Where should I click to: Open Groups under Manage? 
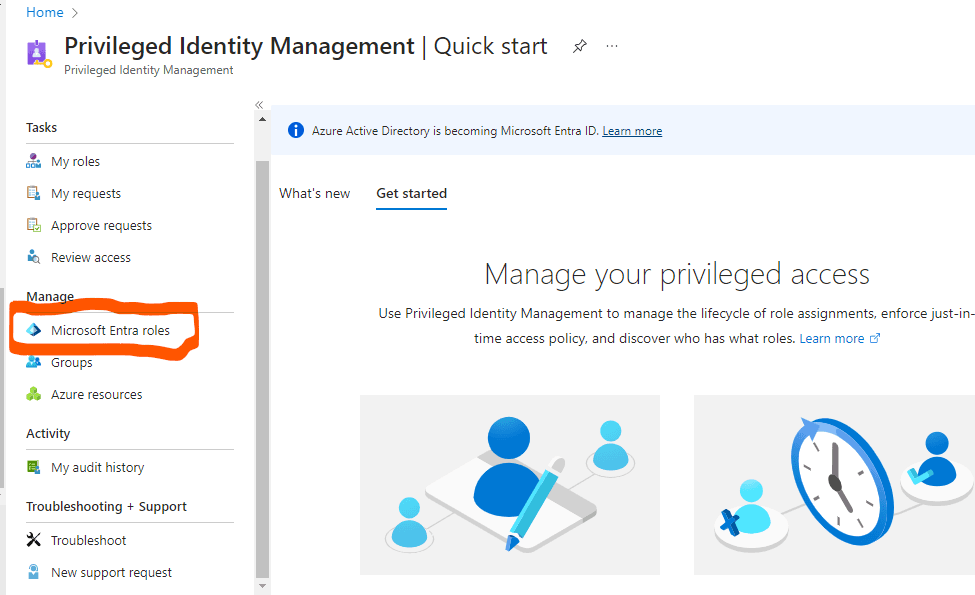tap(71, 363)
